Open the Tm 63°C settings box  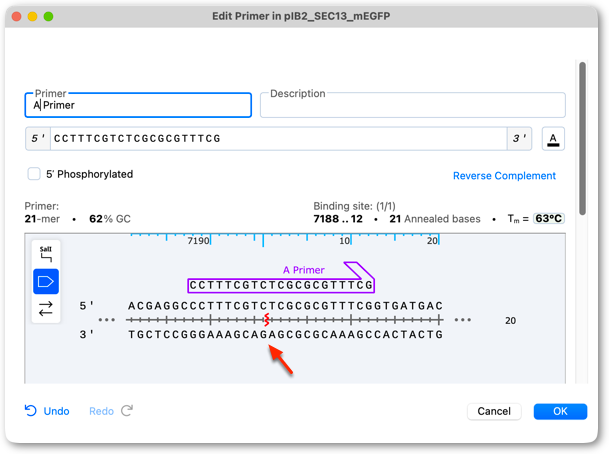(x=548, y=219)
